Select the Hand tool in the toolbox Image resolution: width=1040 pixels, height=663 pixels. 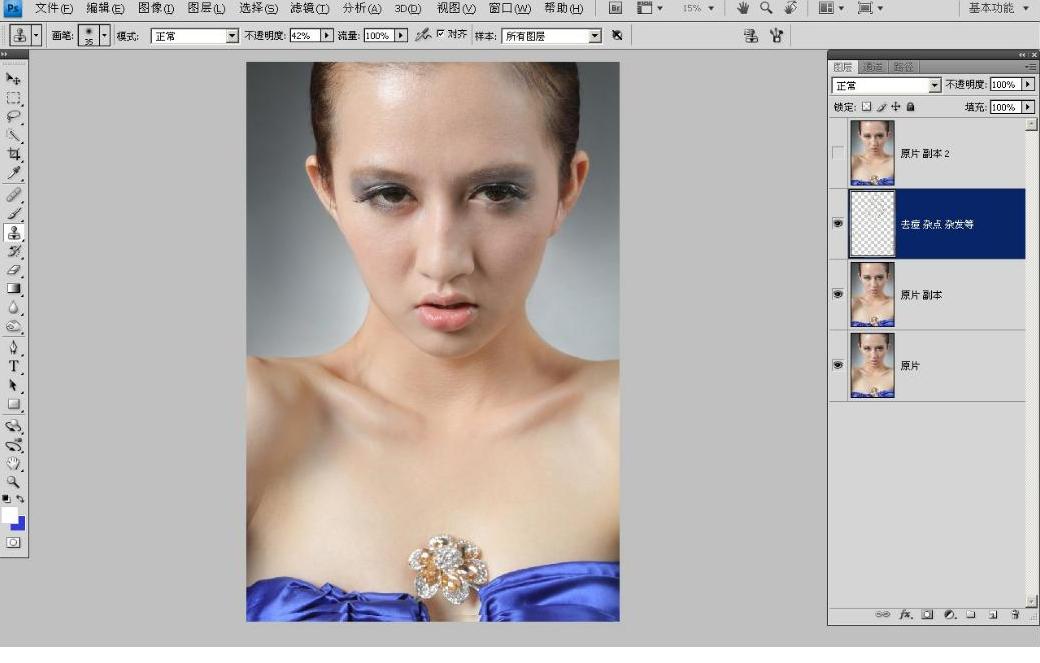coord(13,463)
